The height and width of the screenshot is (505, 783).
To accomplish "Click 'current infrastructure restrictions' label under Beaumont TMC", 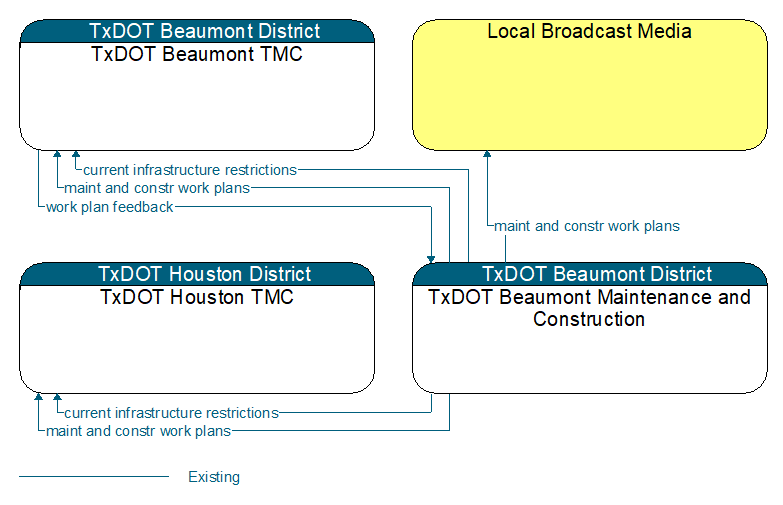I will [x=190, y=170].
